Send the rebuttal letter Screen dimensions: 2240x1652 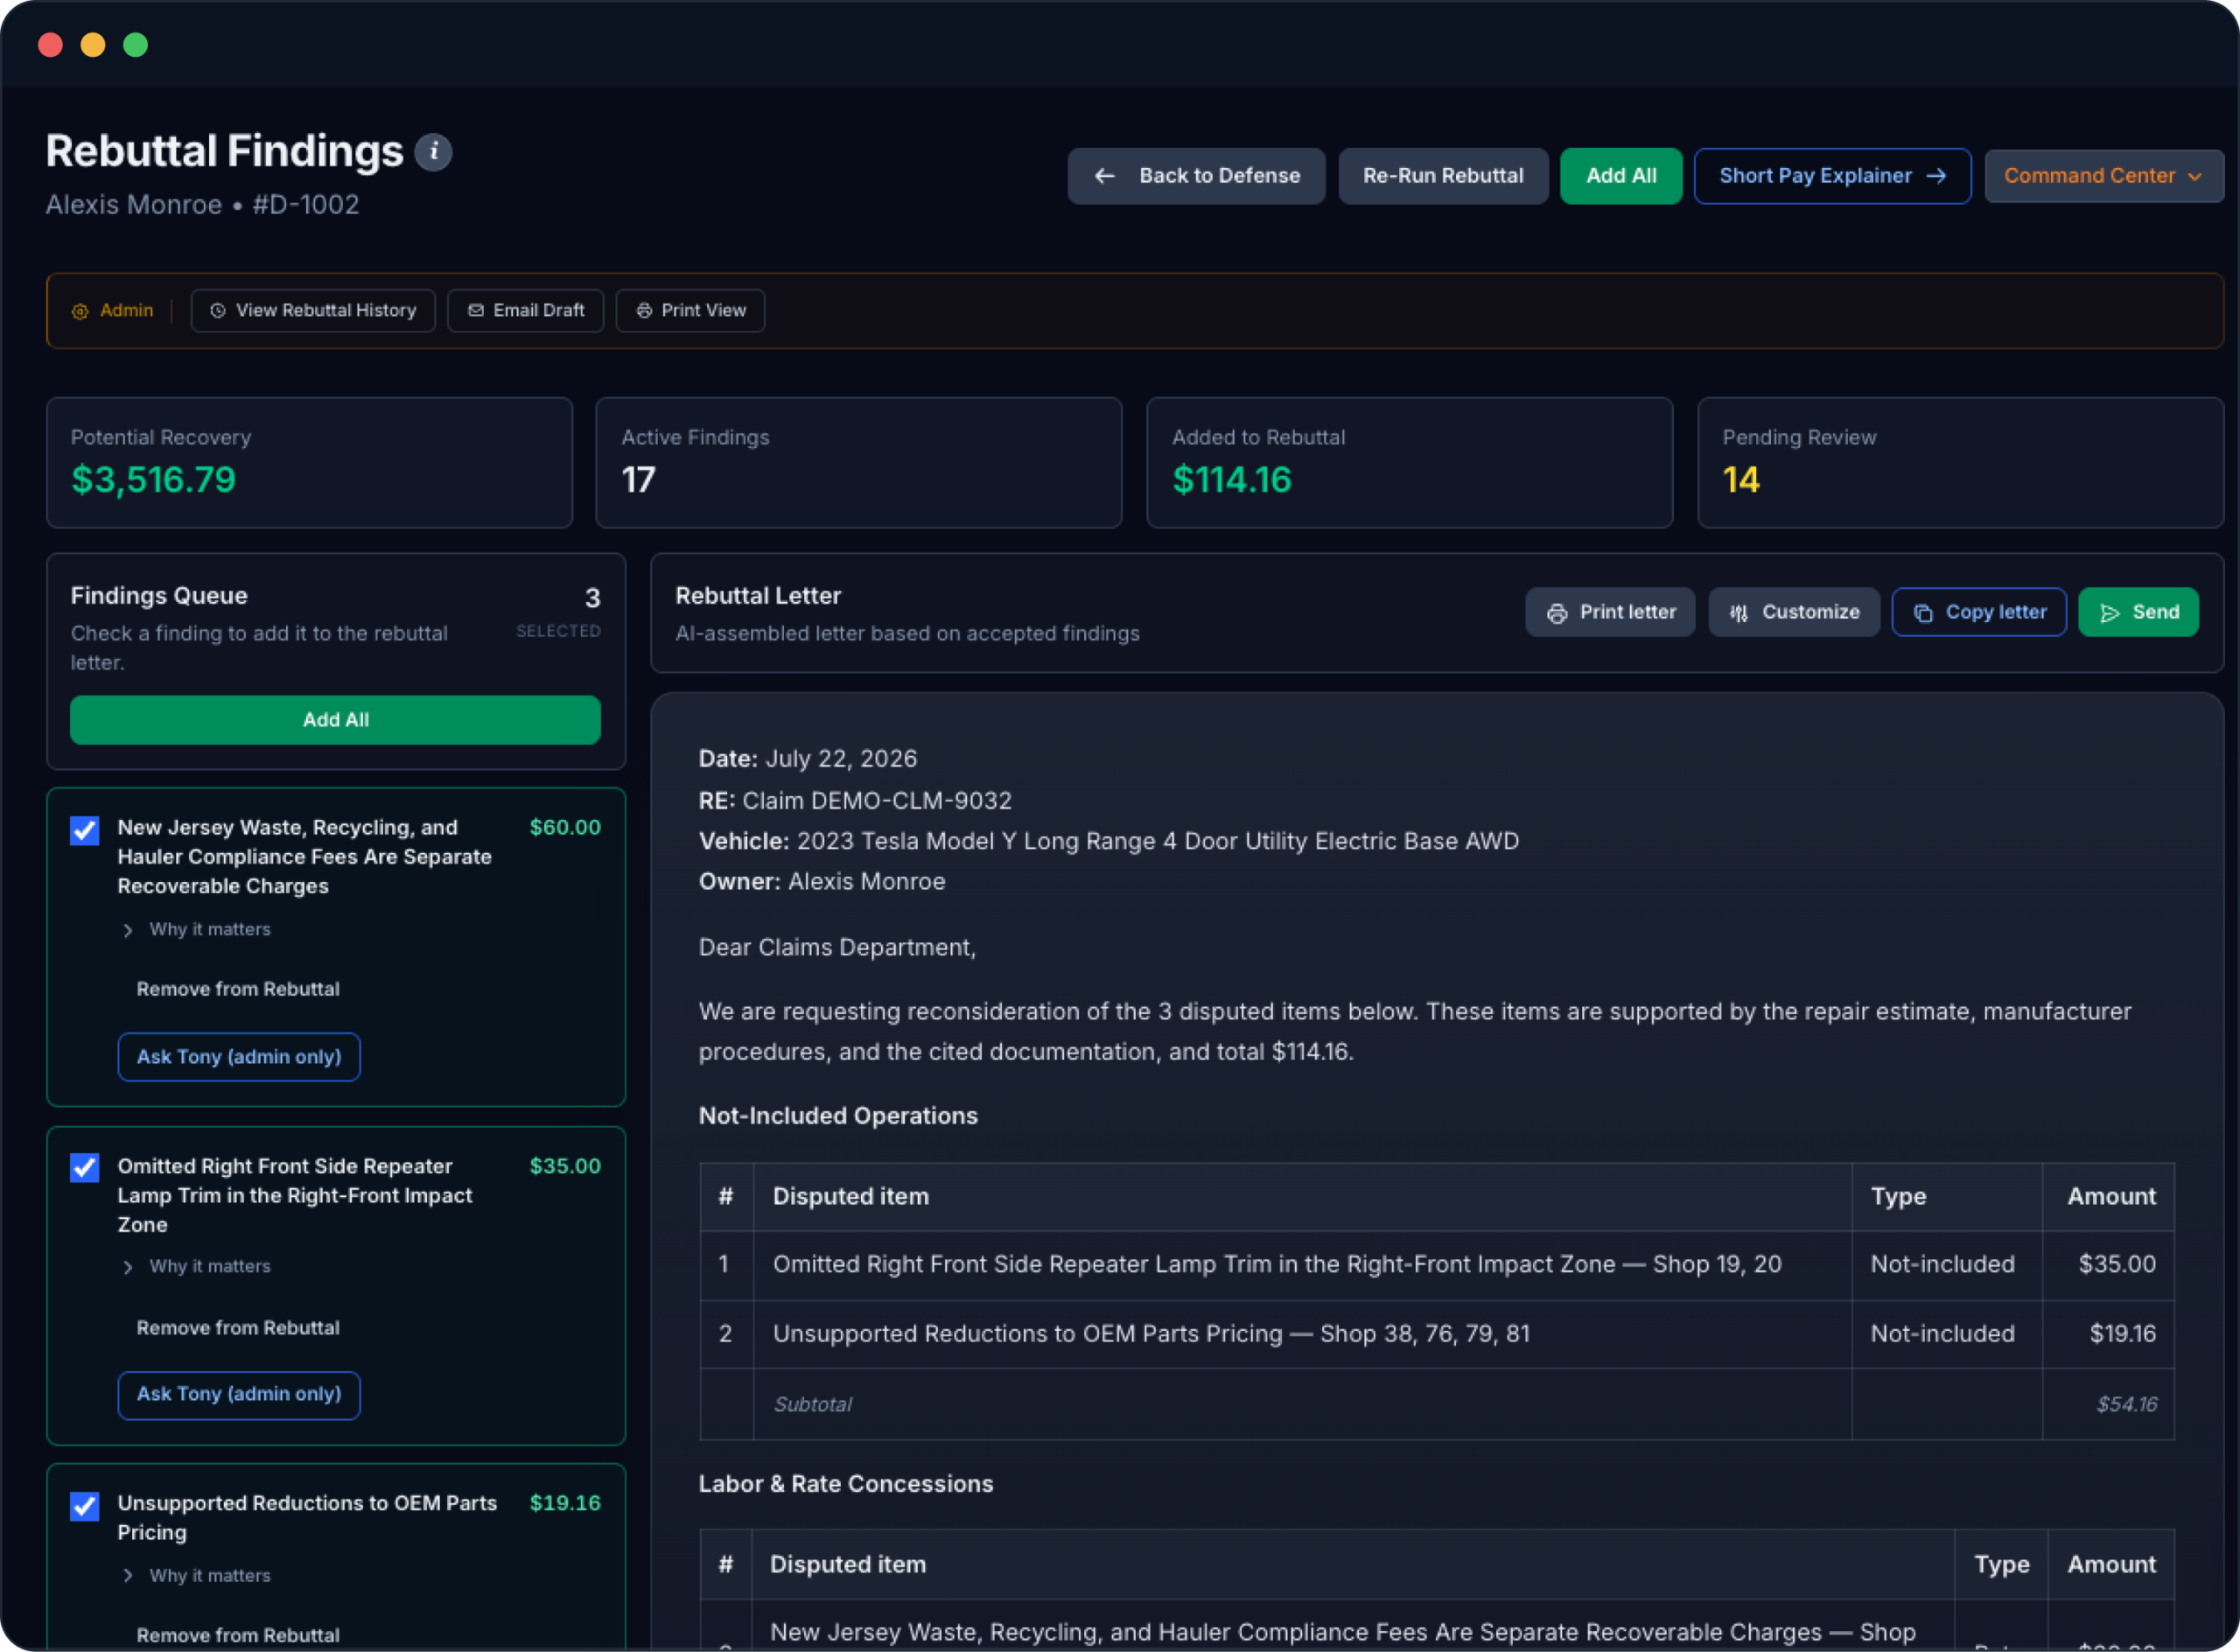point(2138,612)
